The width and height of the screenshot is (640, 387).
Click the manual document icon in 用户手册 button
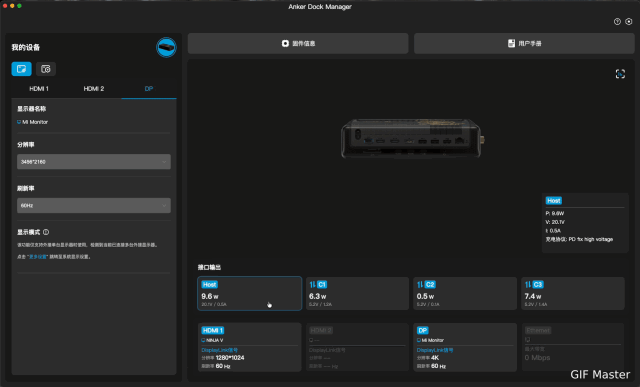click(x=511, y=43)
